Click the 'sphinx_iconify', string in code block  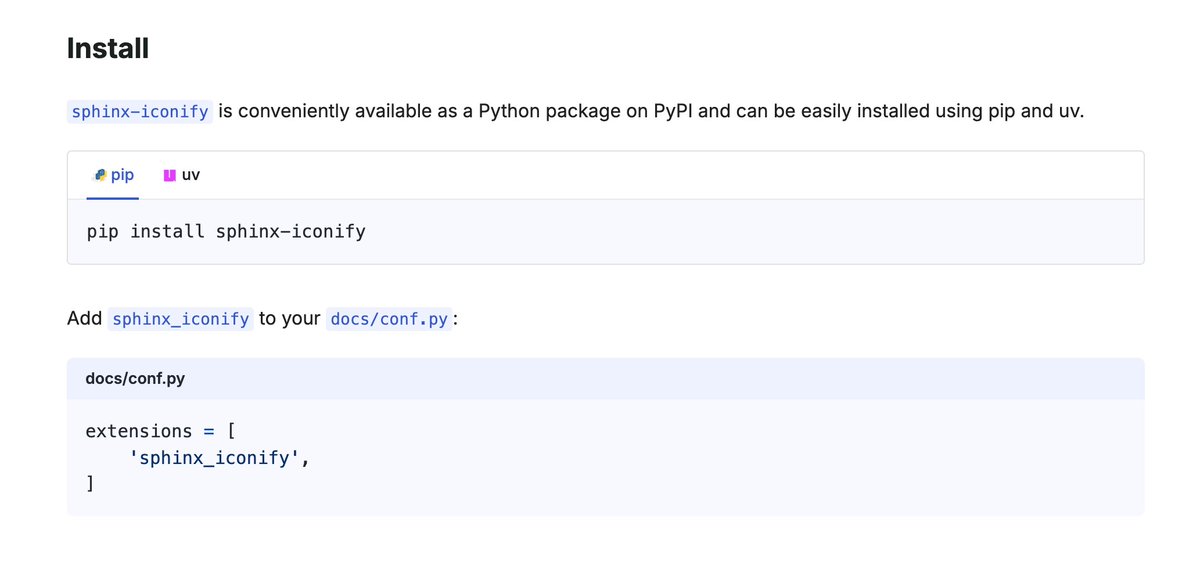219,458
